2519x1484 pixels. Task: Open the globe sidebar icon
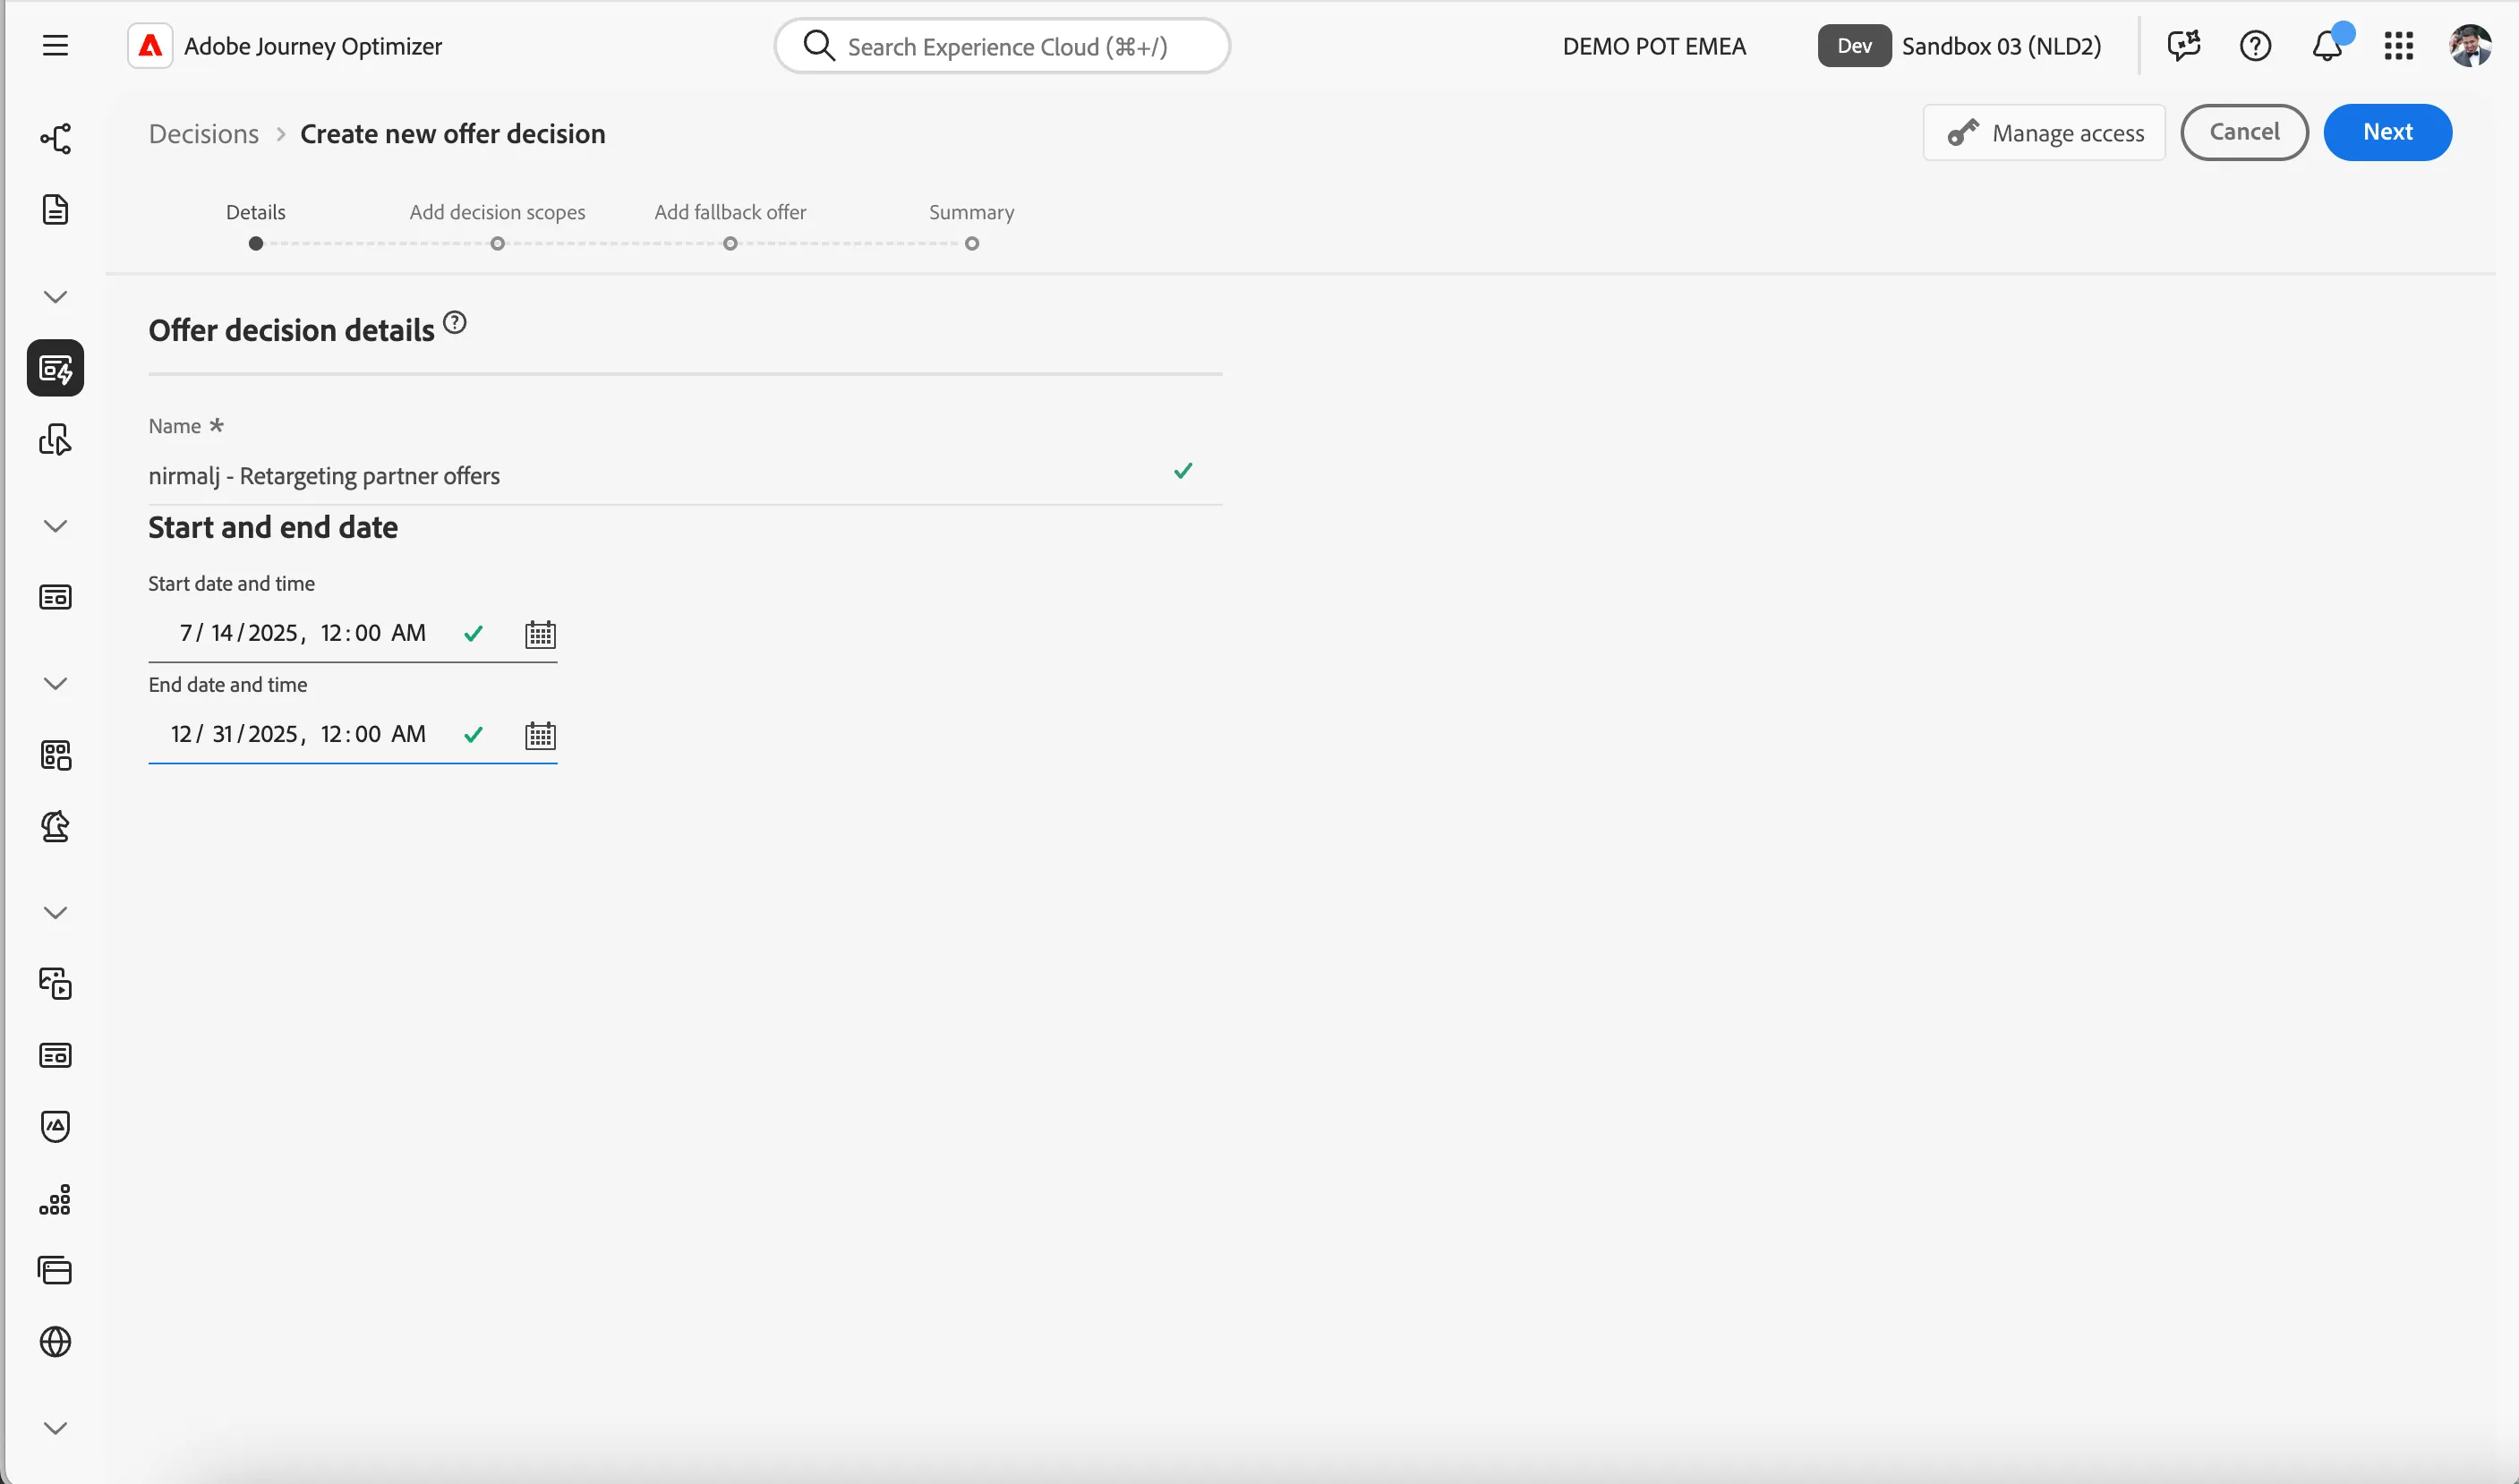(55, 1342)
